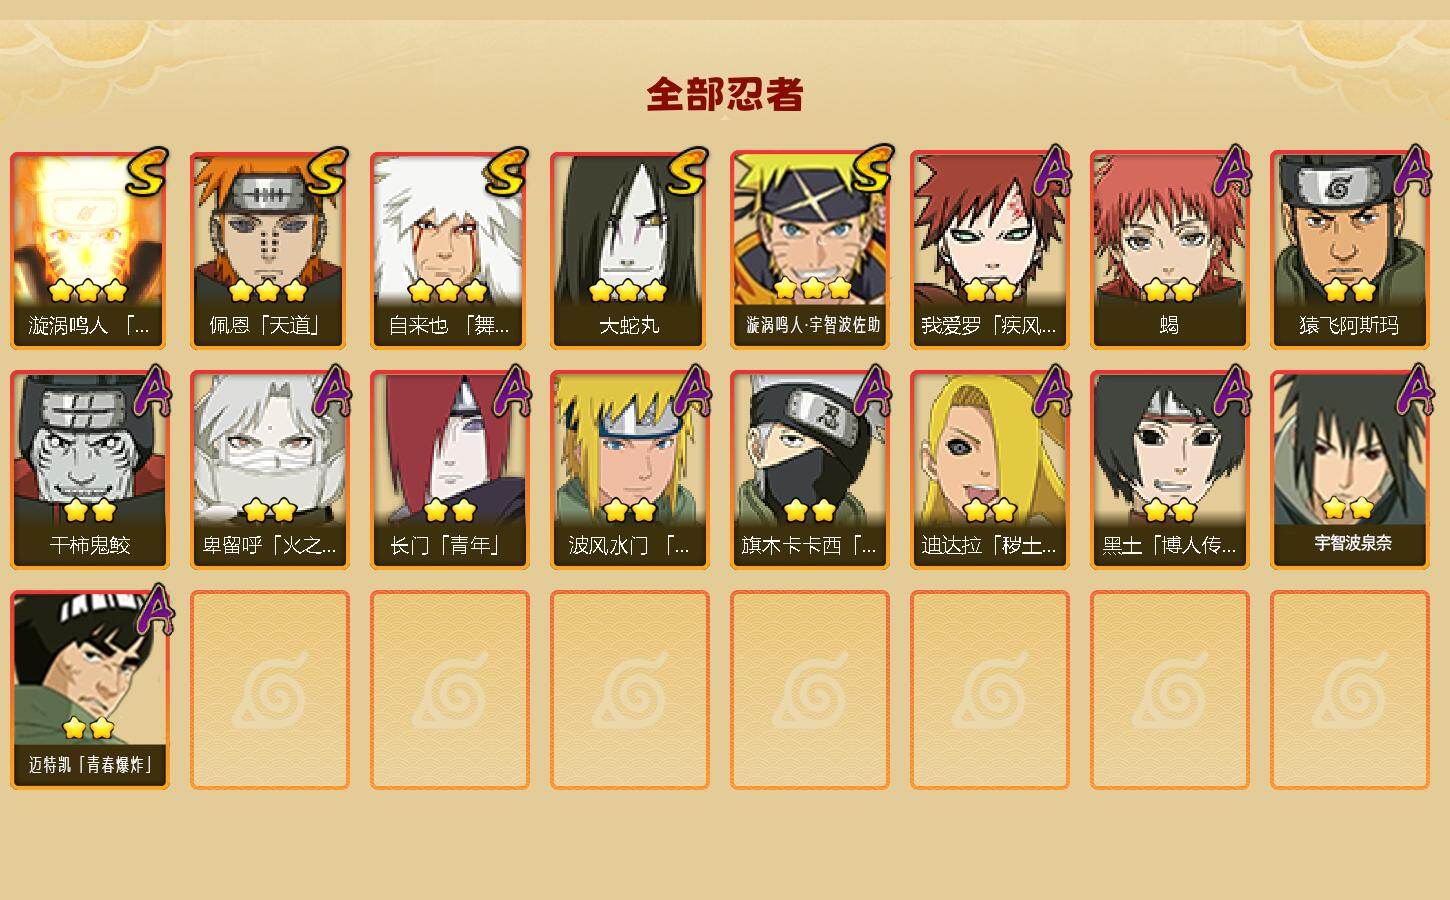Screen dimensions: 1450x900
Task: Select the white-haired 自来也 card
Action: pyautogui.click(x=450, y=250)
